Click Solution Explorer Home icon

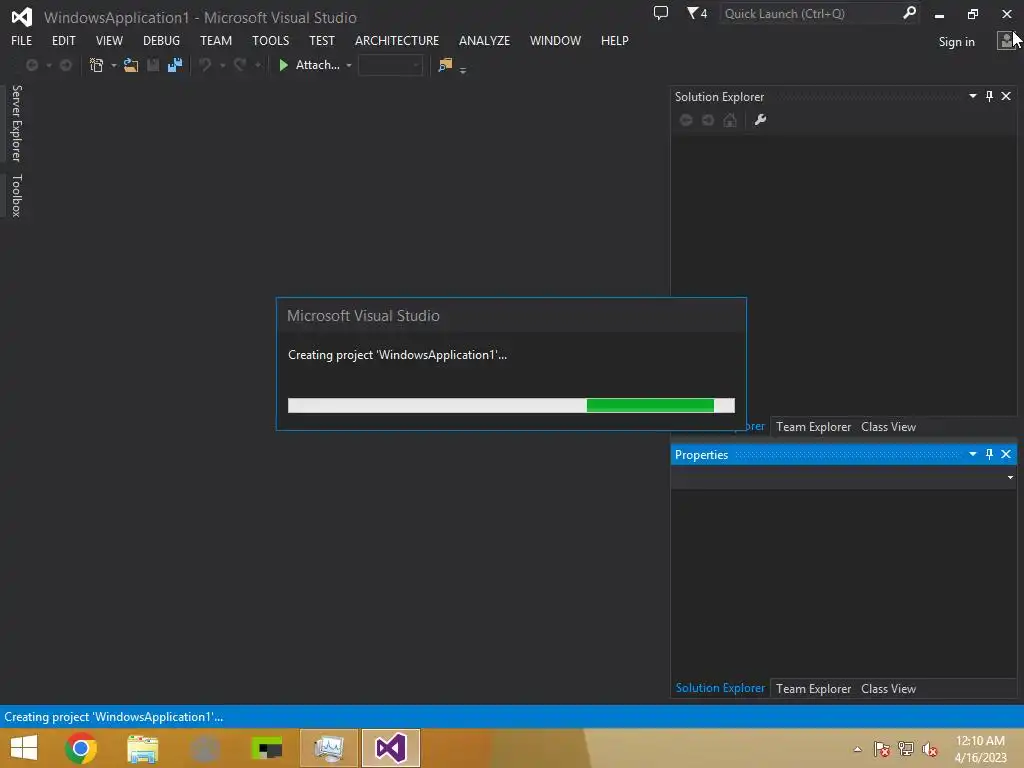point(730,120)
